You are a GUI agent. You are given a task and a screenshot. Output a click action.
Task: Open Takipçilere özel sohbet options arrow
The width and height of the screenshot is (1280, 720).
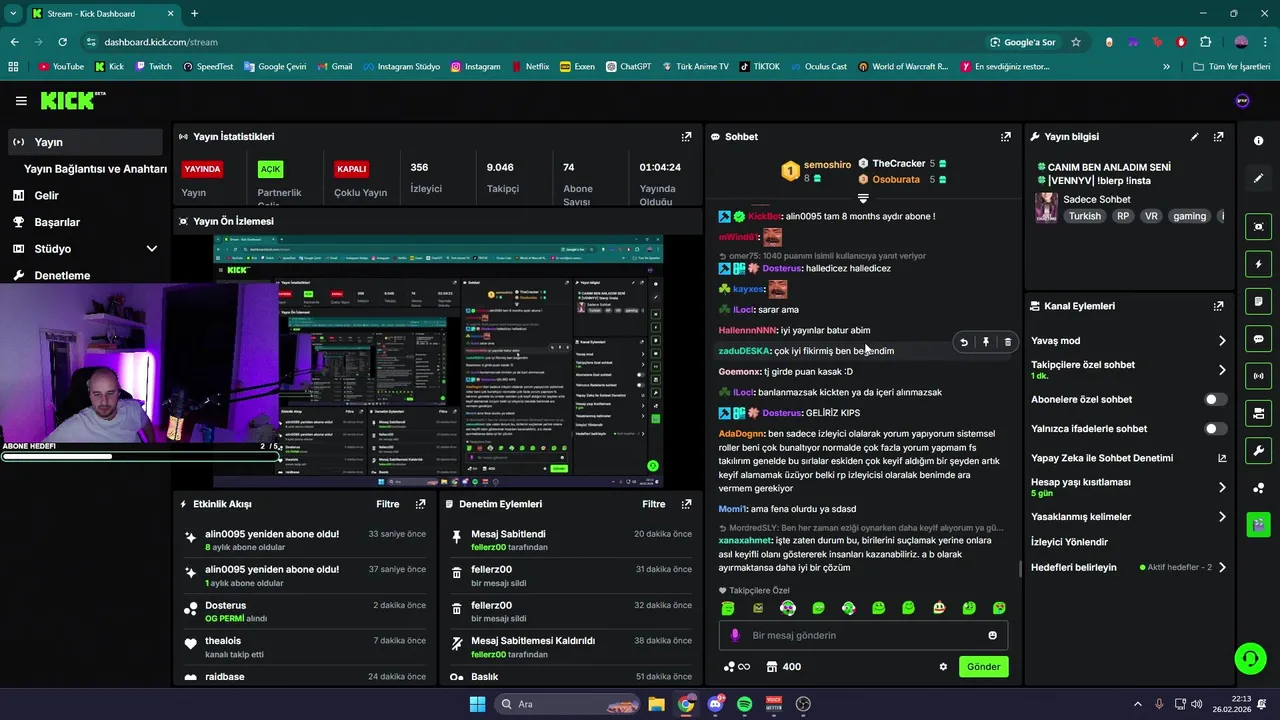[1222, 370]
